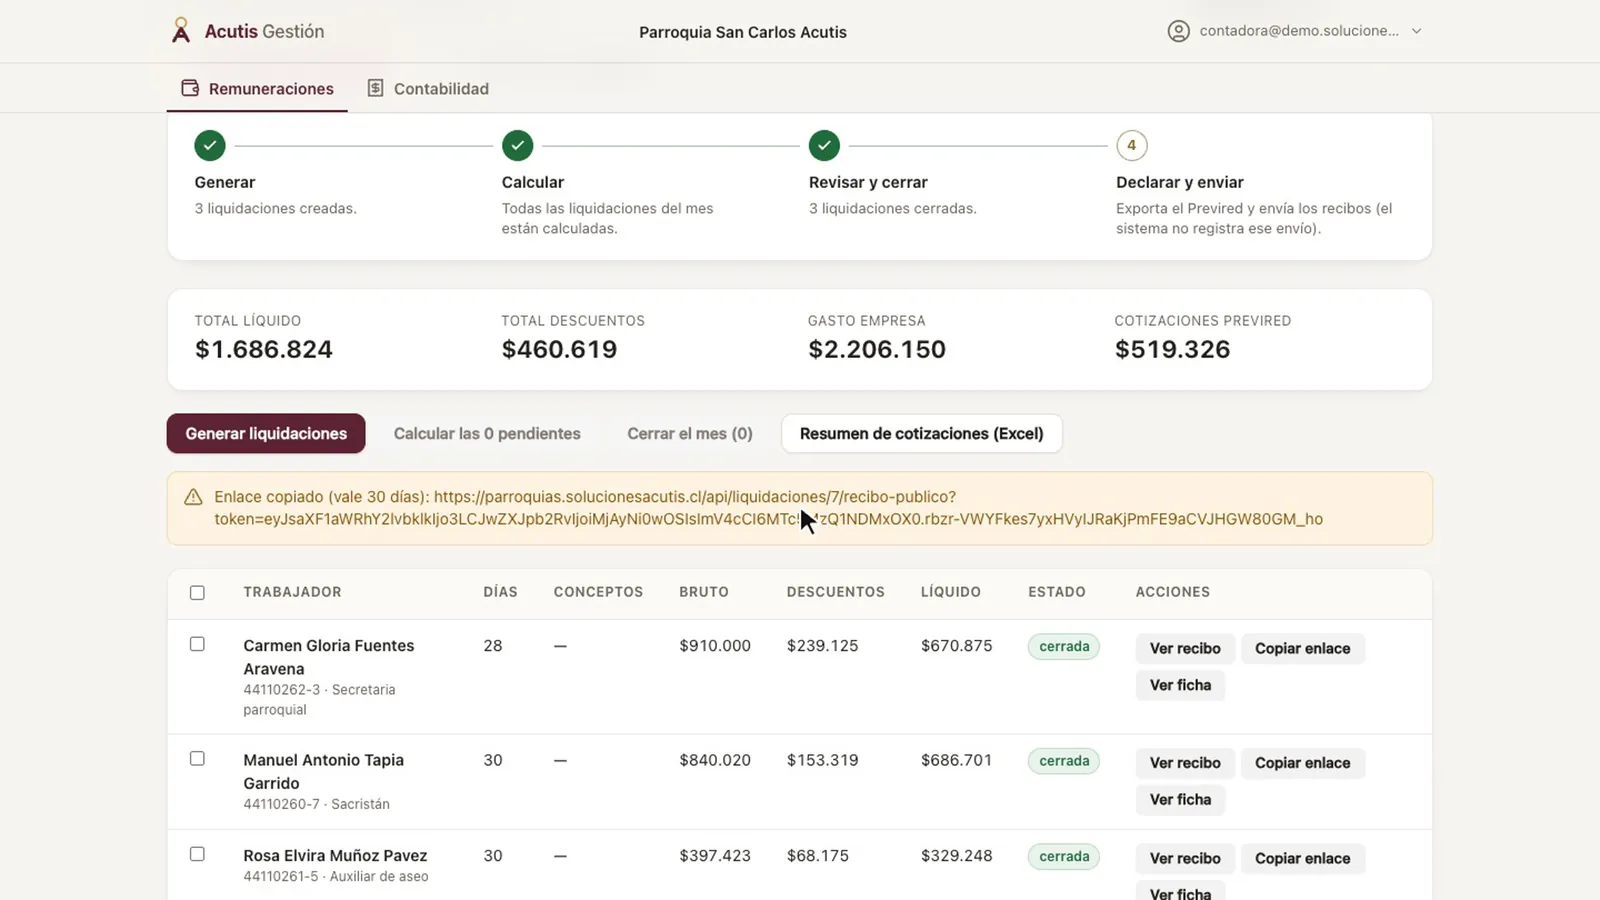Click the LÍQUIDO column header
Image resolution: width=1600 pixels, height=900 pixels.
(x=950, y=592)
